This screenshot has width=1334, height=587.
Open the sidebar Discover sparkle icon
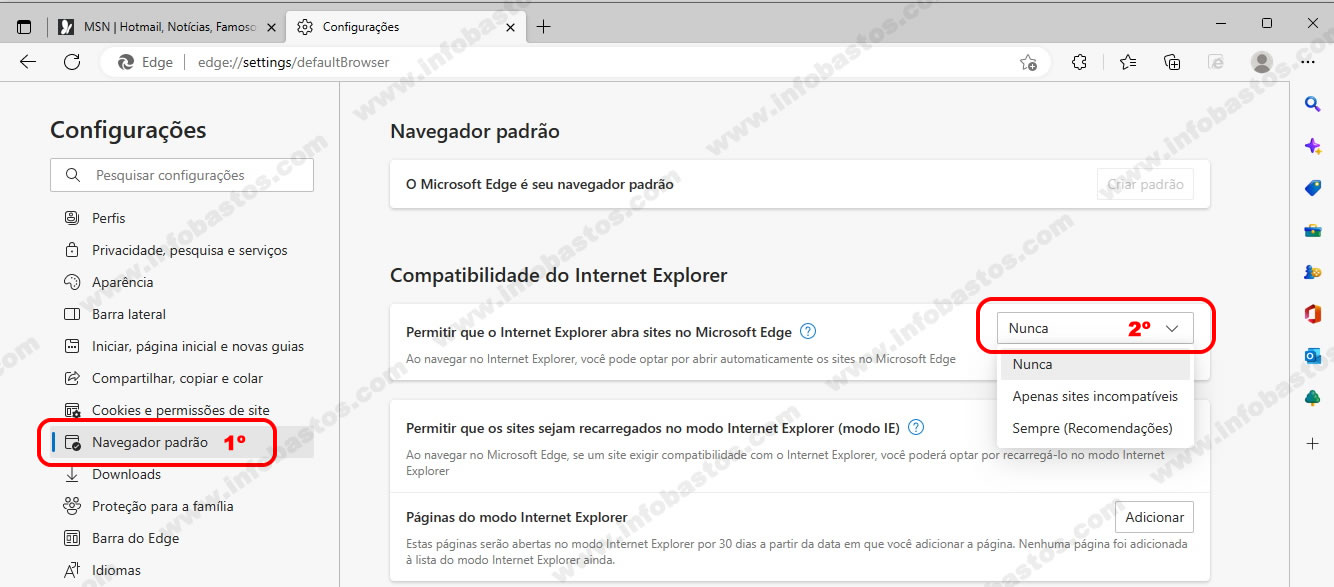point(1312,146)
